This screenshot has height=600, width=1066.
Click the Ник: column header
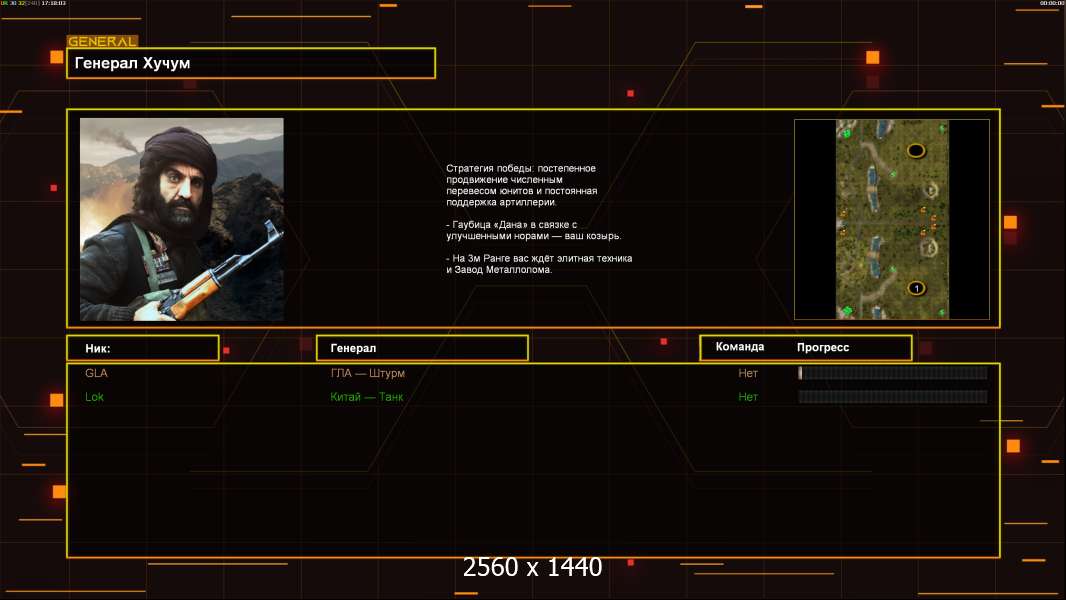tap(143, 348)
